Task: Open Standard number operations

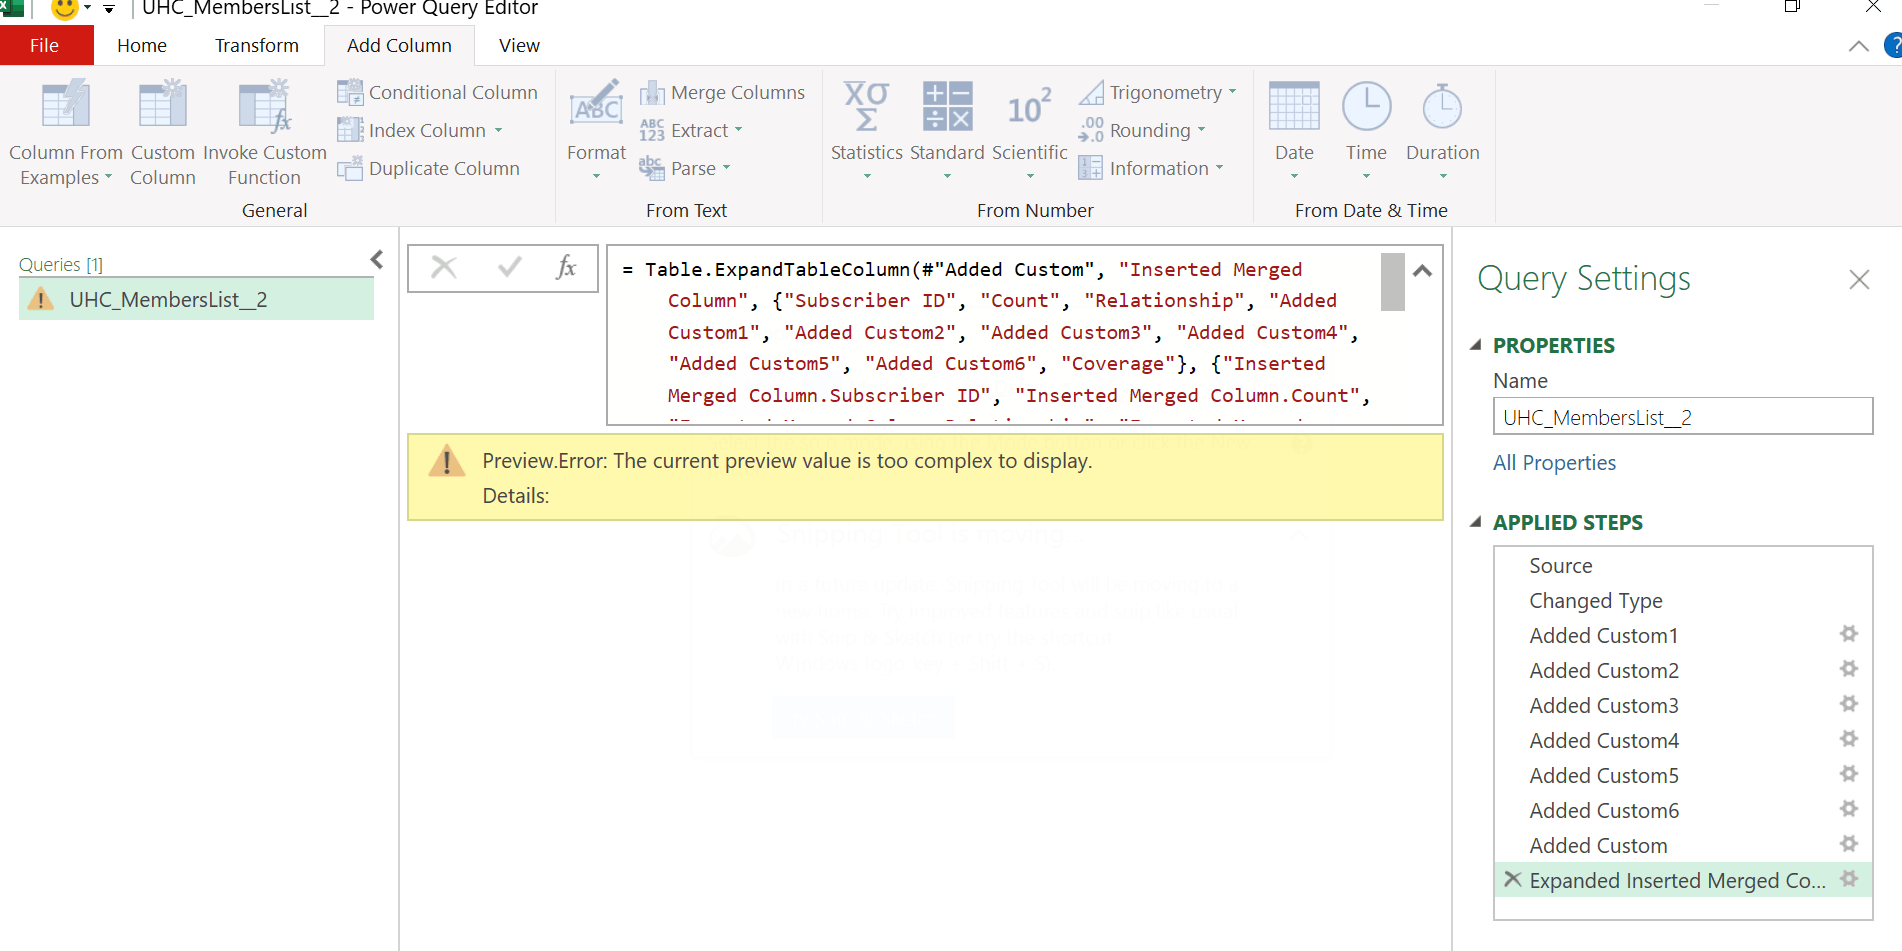Action: click(x=947, y=130)
